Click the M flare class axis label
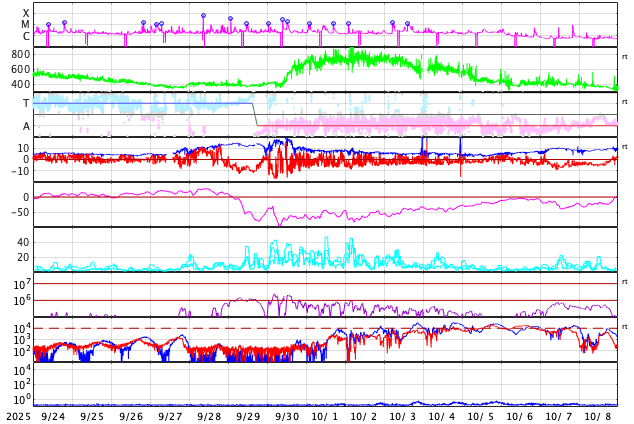 pyautogui.click(x=26, y=25)
